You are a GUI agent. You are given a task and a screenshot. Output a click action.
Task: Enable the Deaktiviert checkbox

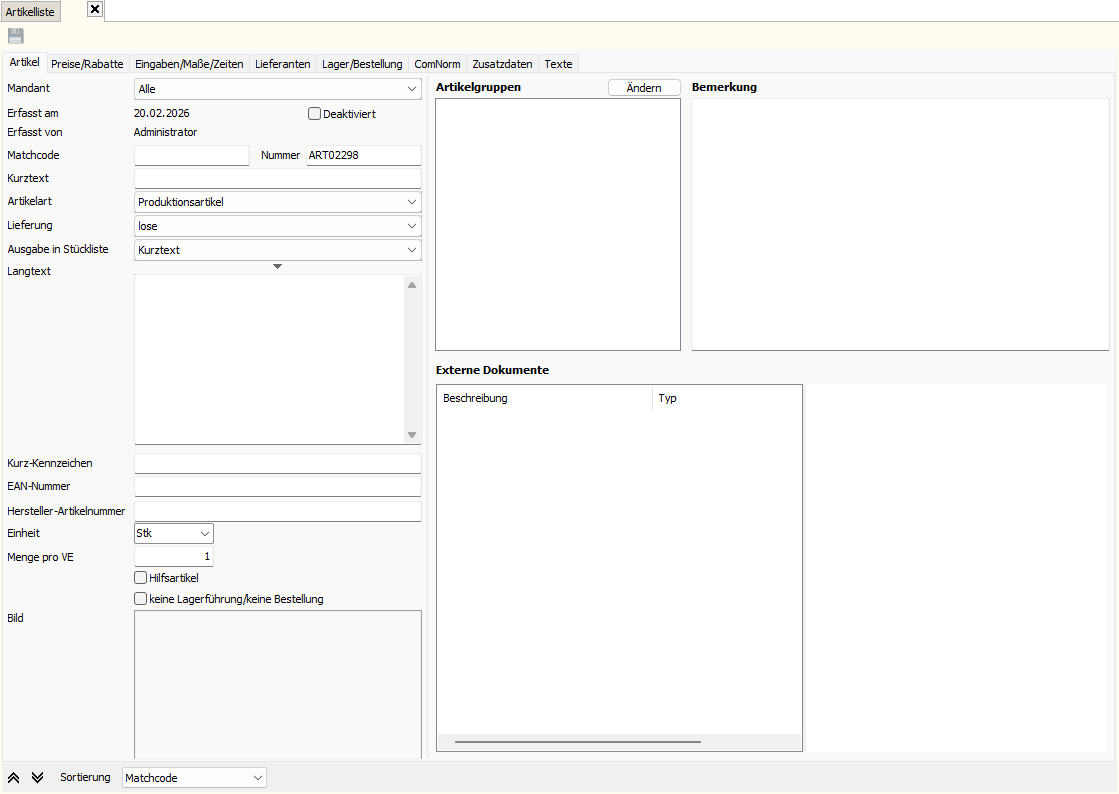[x=314, y=114]
